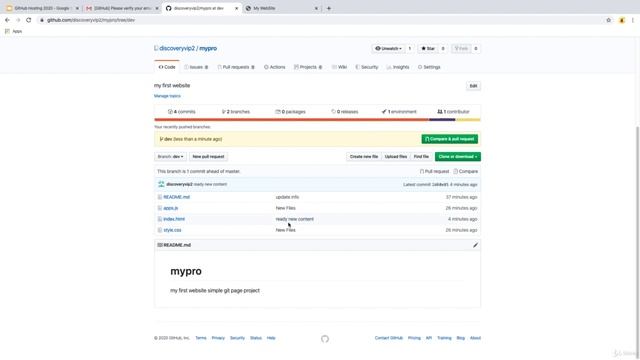Open the Pull requests tab
The image size is (640, 360).
point(236,67)
